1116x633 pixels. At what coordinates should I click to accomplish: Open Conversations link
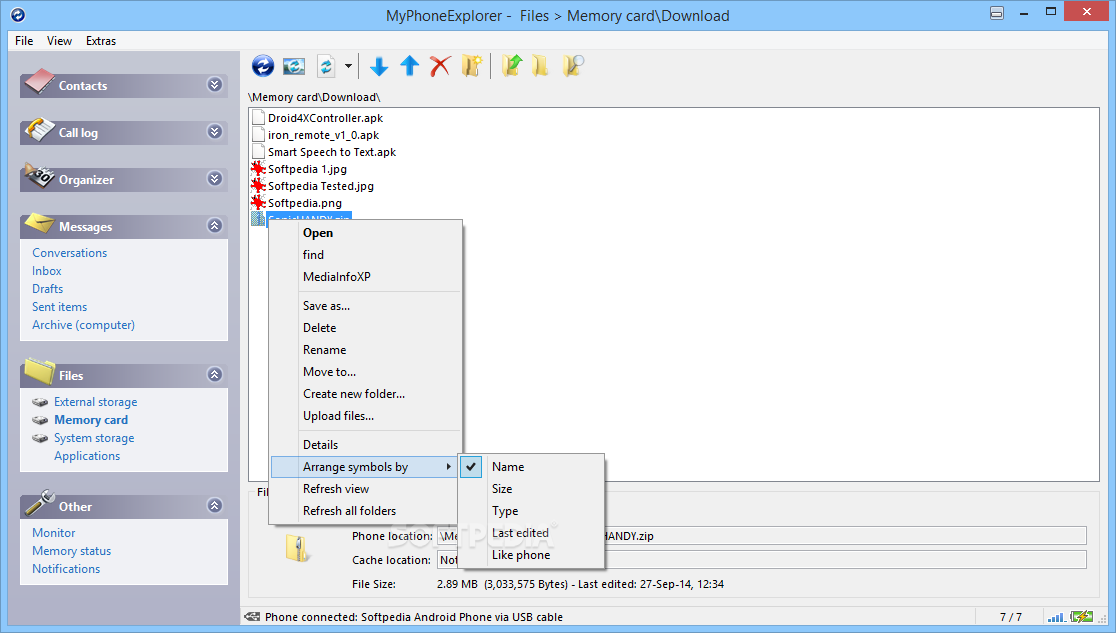pos(70,253)
